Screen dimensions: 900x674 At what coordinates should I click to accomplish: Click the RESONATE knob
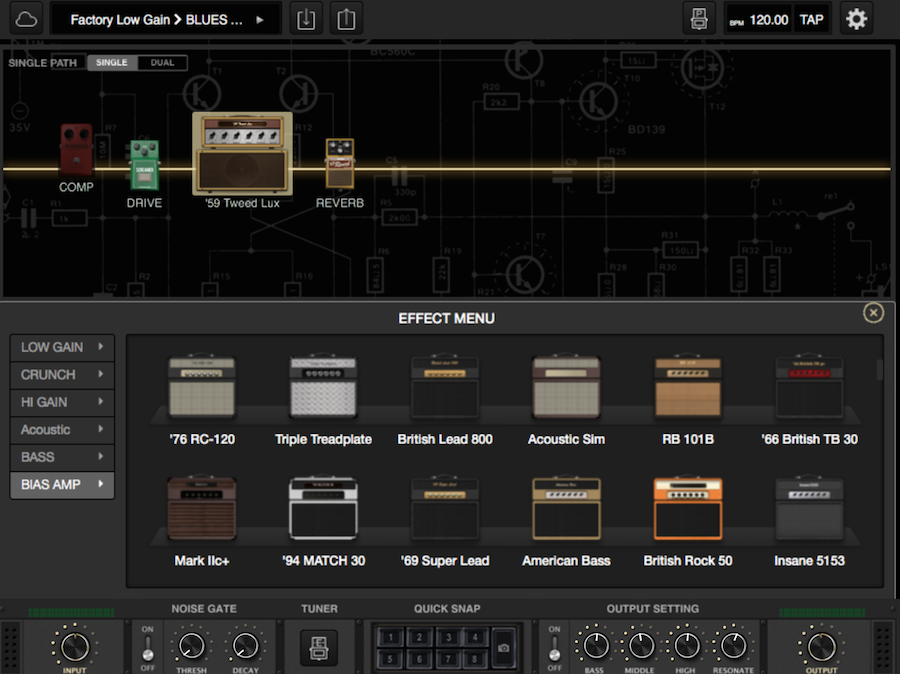click(x=732, y=646)
